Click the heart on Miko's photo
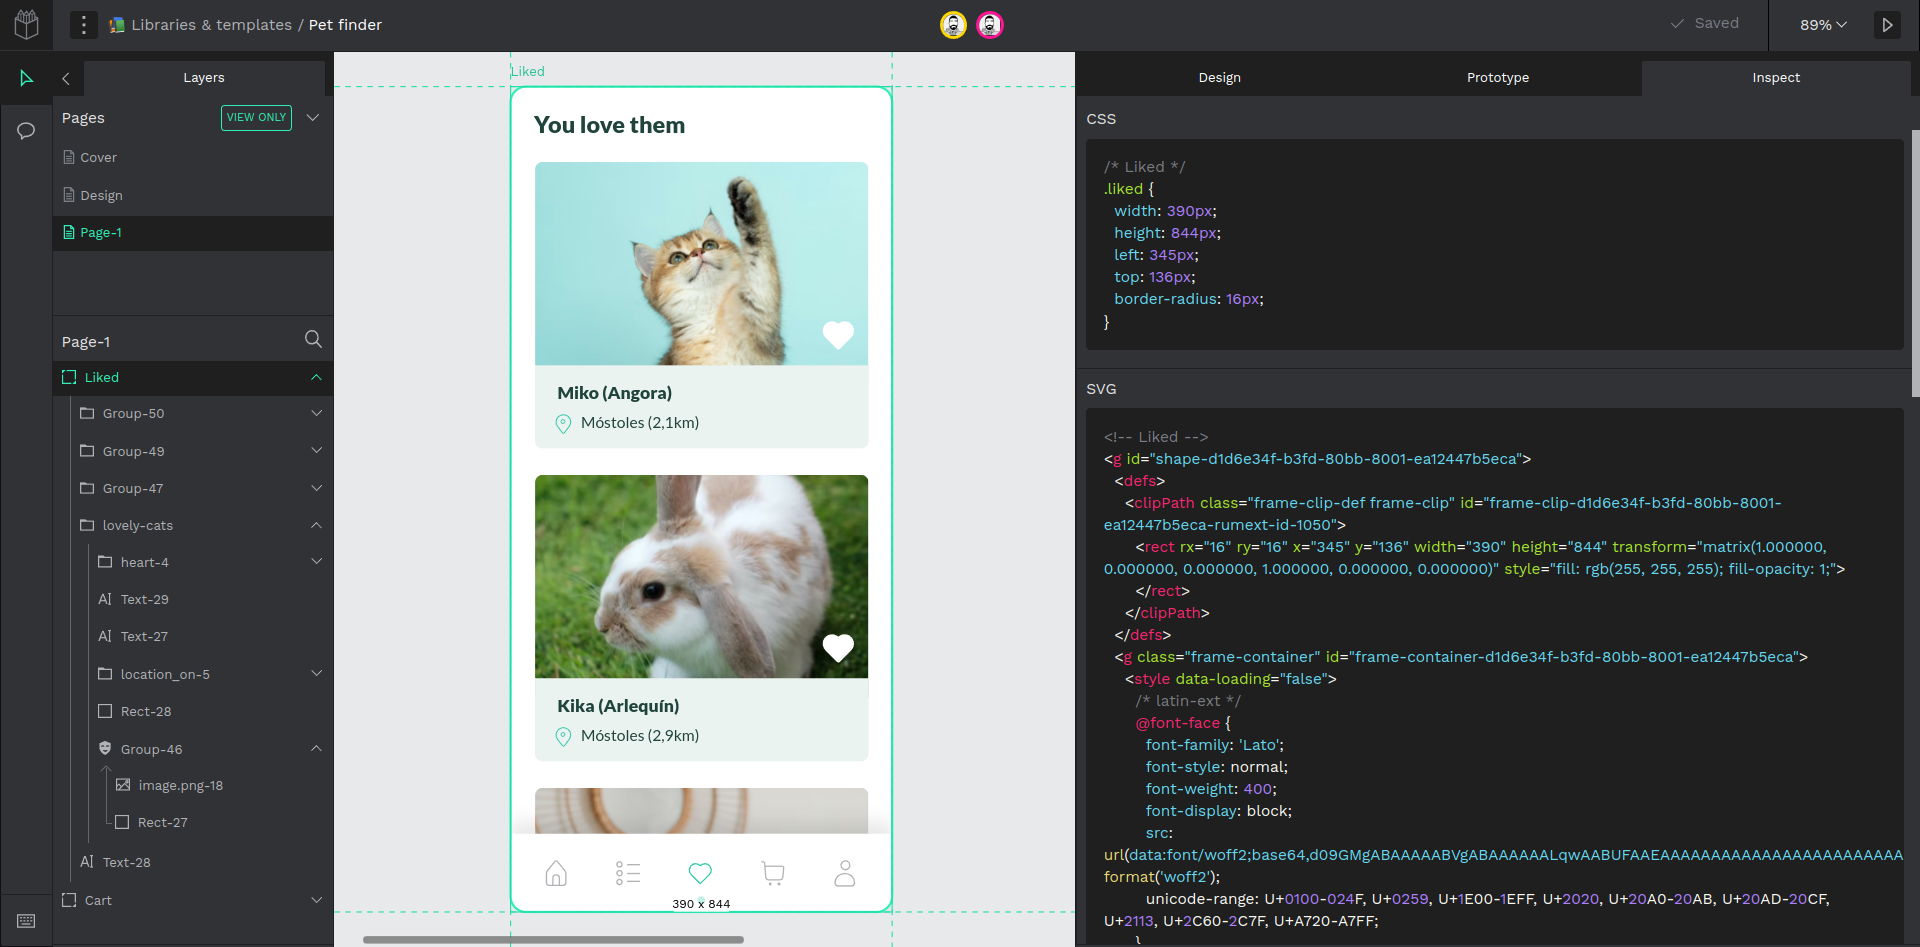 [838, 334]
